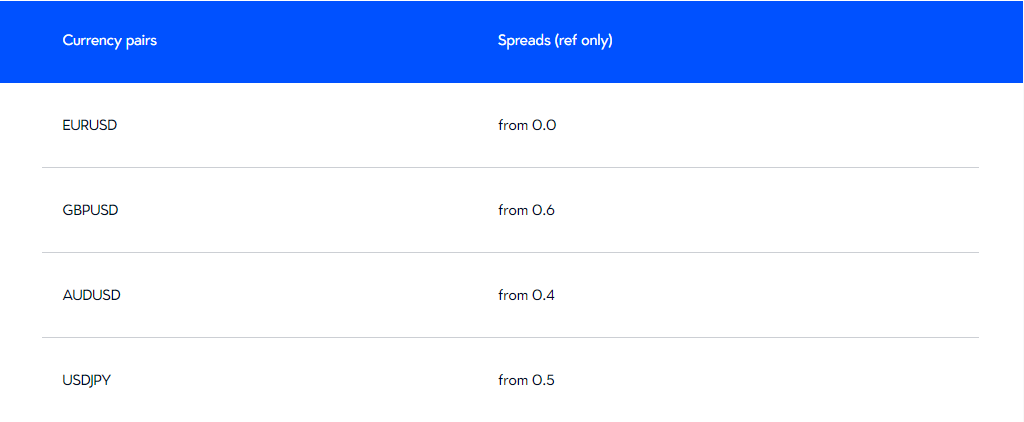The width and height of the screenshot is (1024, 422).
Task: Click the divider line below the EURUSD row
Action: [x=510, y=168]
